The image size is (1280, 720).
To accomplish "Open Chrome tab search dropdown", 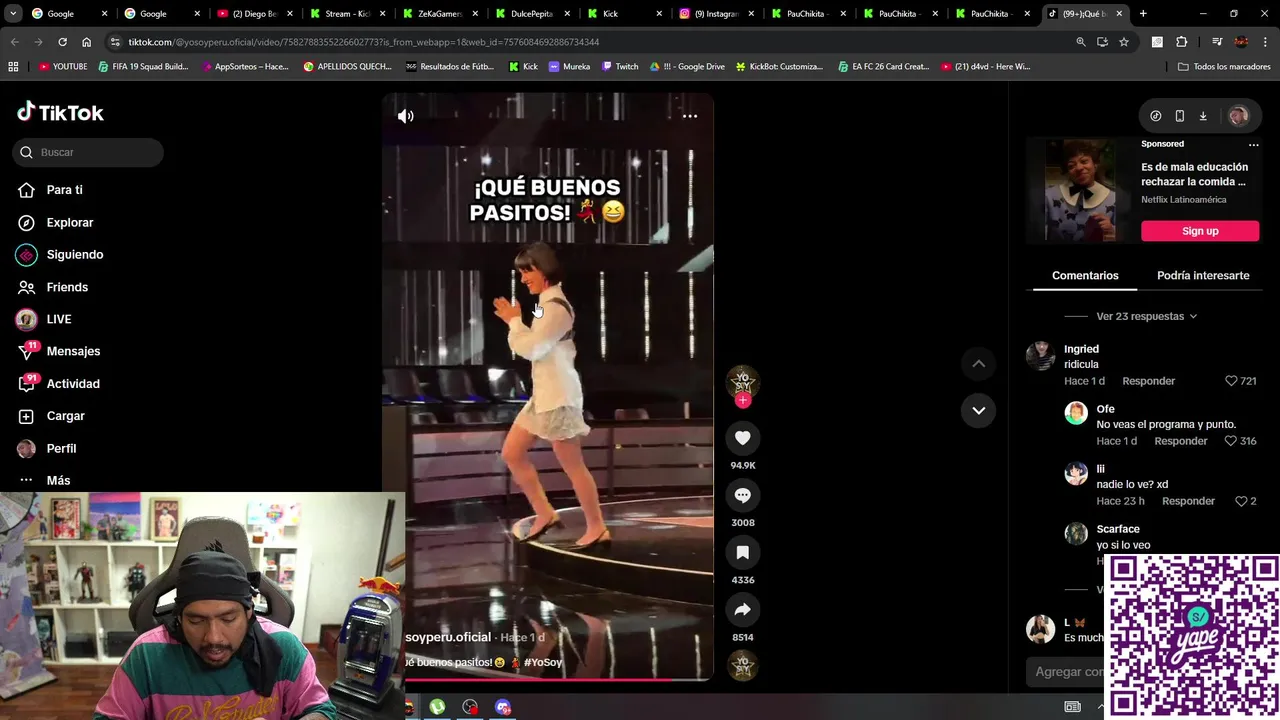I will (x=14, y=14).
